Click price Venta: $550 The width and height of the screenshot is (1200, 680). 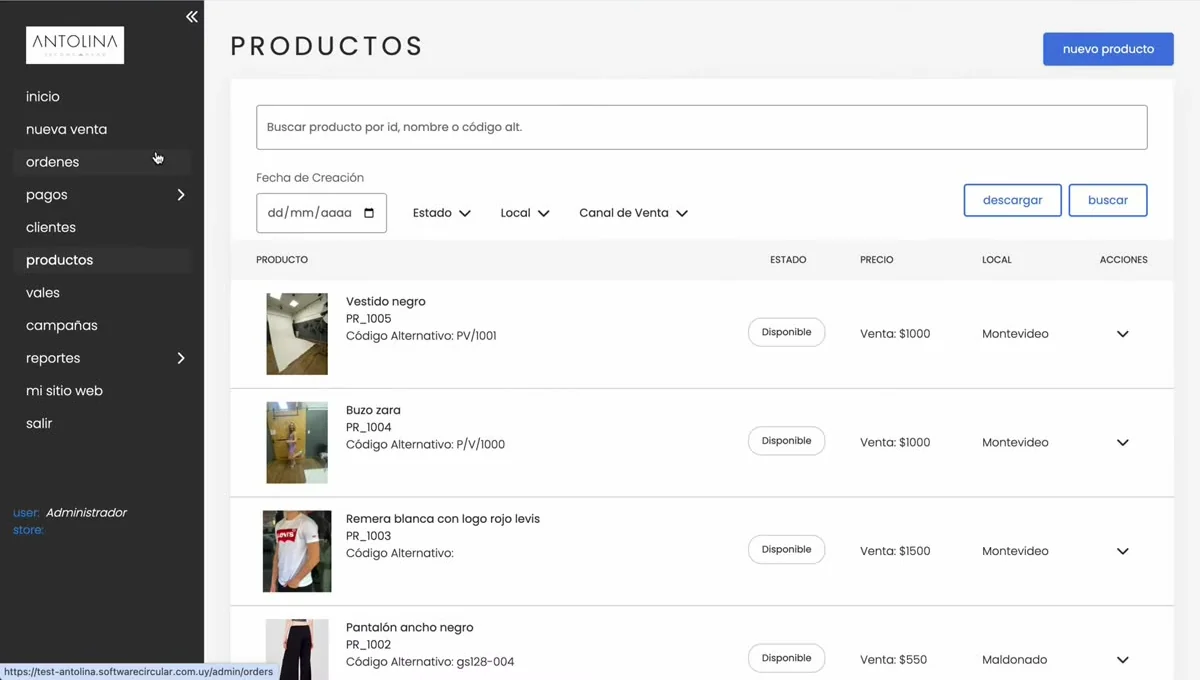click(892, 660)
